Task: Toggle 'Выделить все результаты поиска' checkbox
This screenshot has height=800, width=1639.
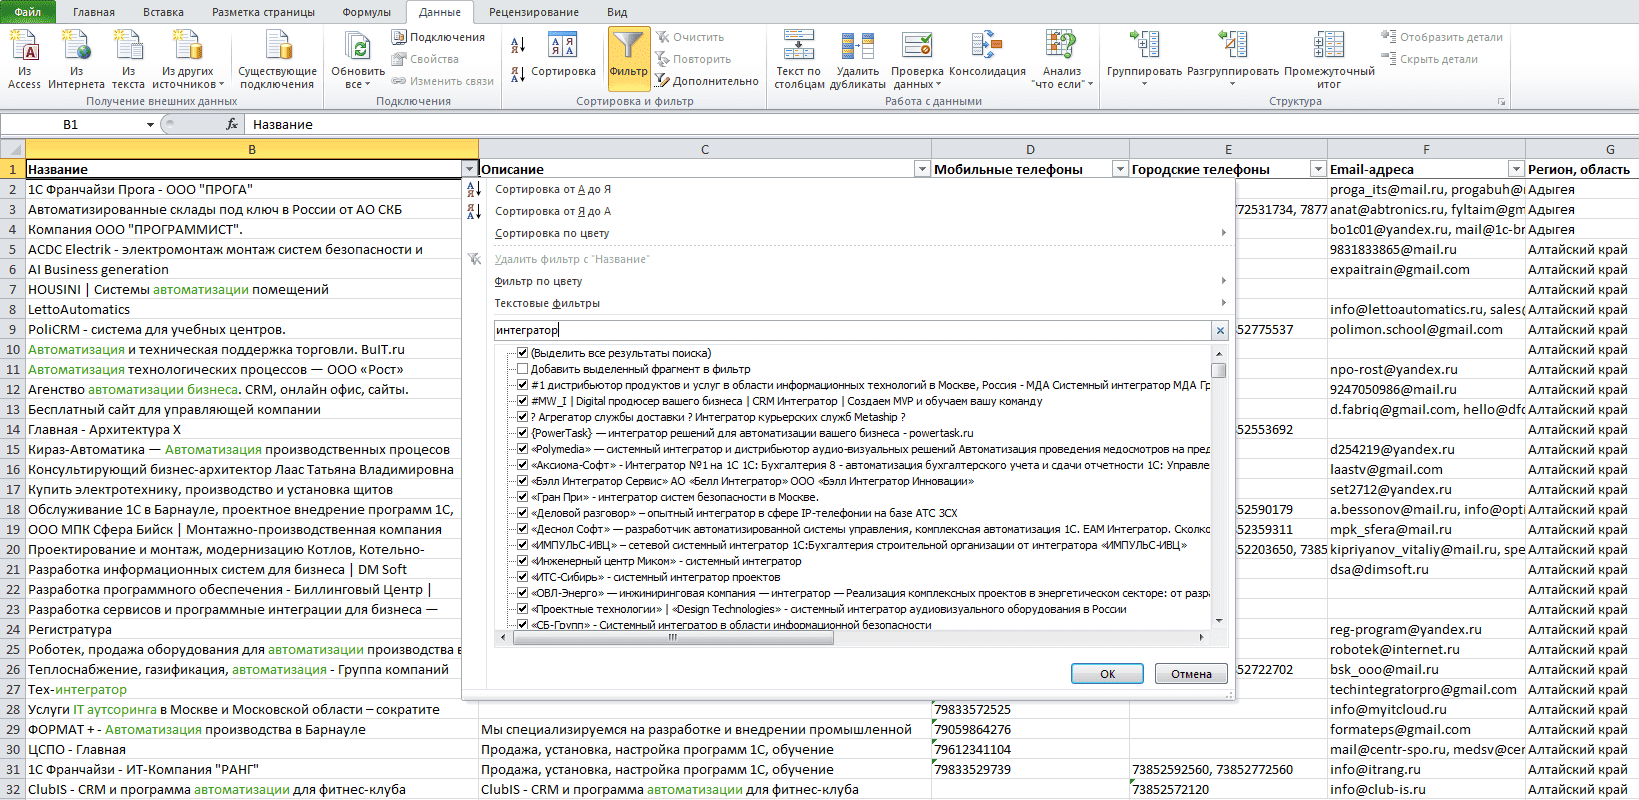Action: (x=522, y=353)
